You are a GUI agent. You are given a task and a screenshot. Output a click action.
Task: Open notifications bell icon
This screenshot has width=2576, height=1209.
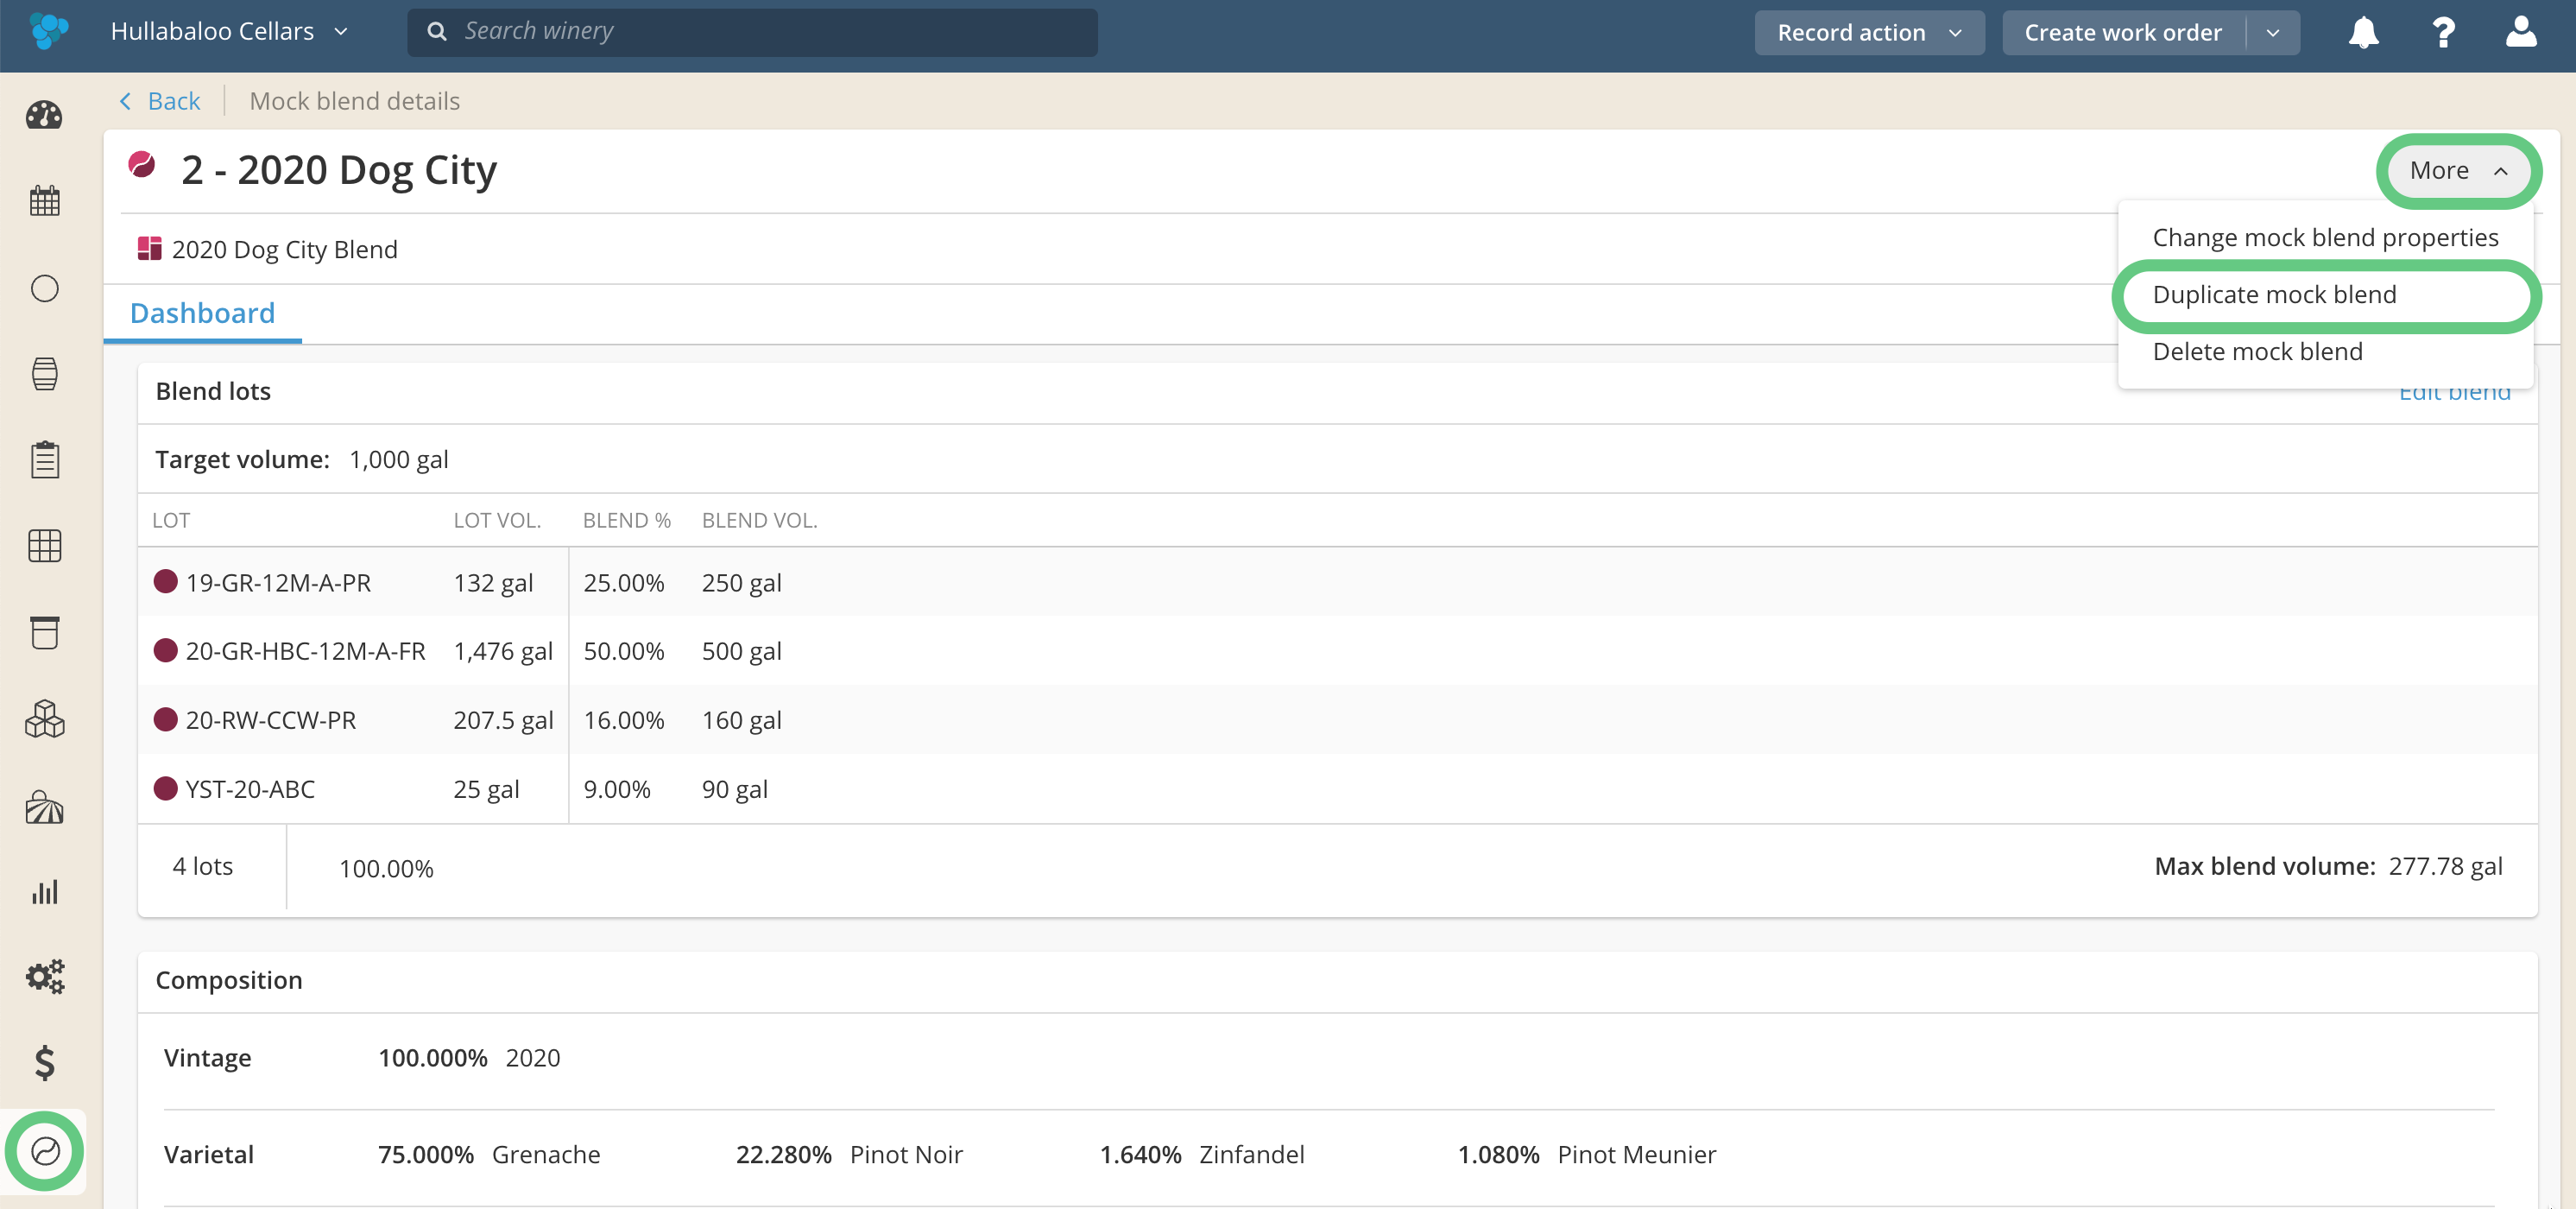click(x=2363, y=32)
